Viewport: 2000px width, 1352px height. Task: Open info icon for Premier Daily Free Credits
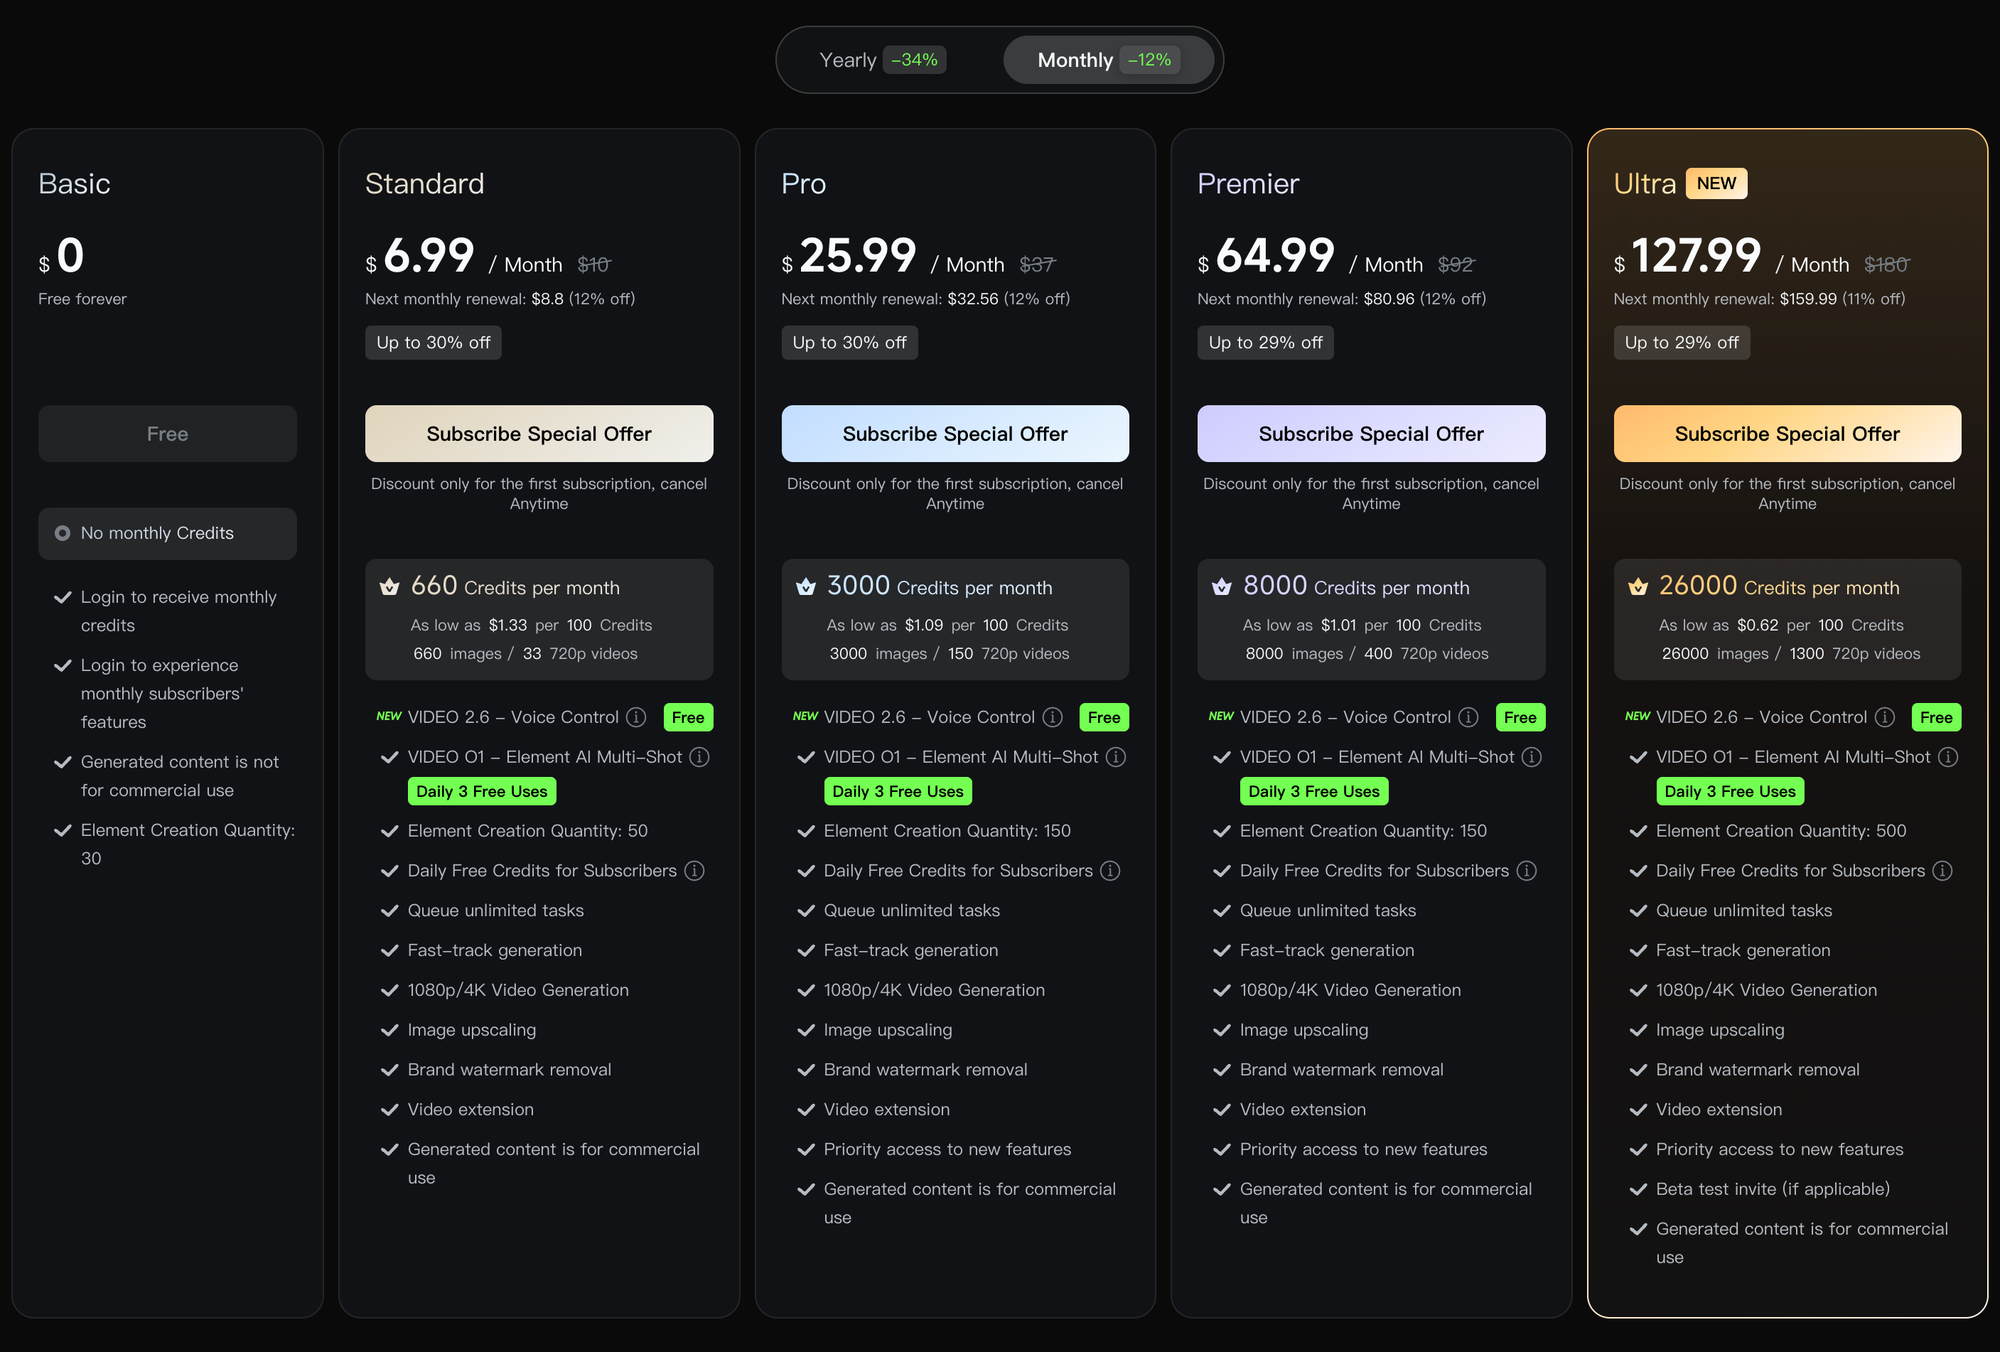(1527, 871)
